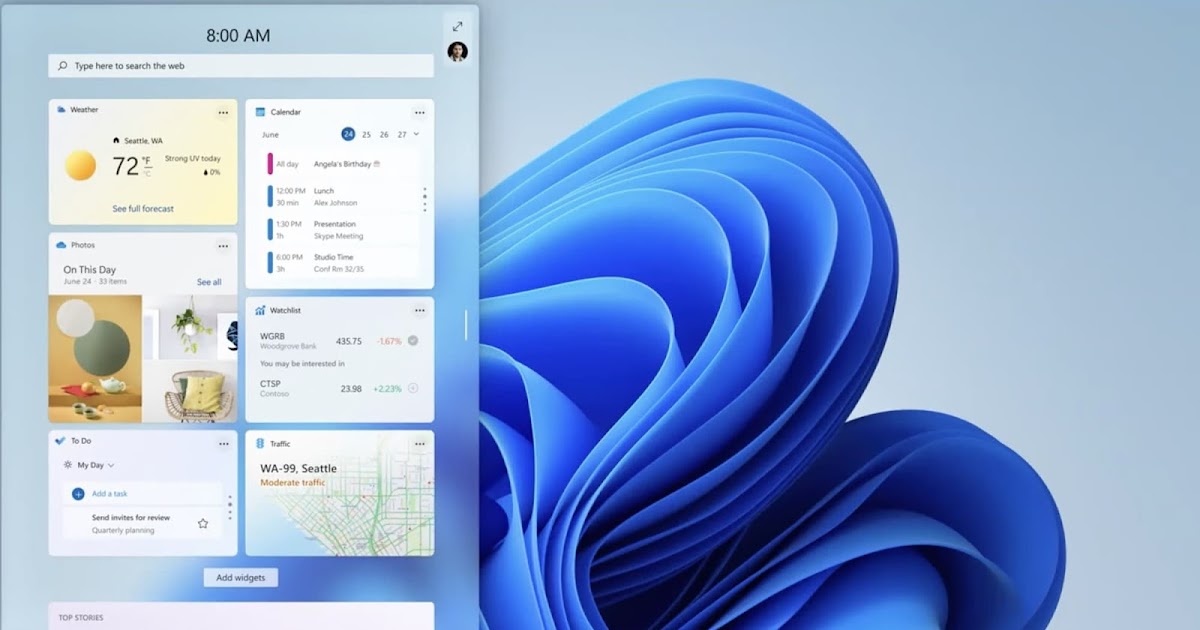The width and height of the screenshot is (1200, 630).
Task: Open See full forecast
Action: click(141, 209)
